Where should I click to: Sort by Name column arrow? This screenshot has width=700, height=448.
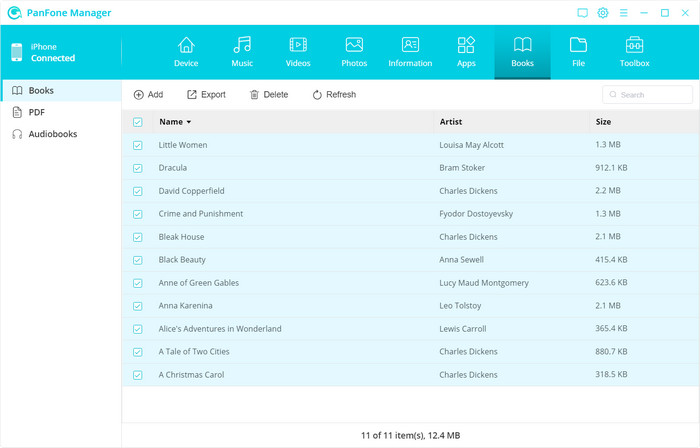click(x=189, y=122)
